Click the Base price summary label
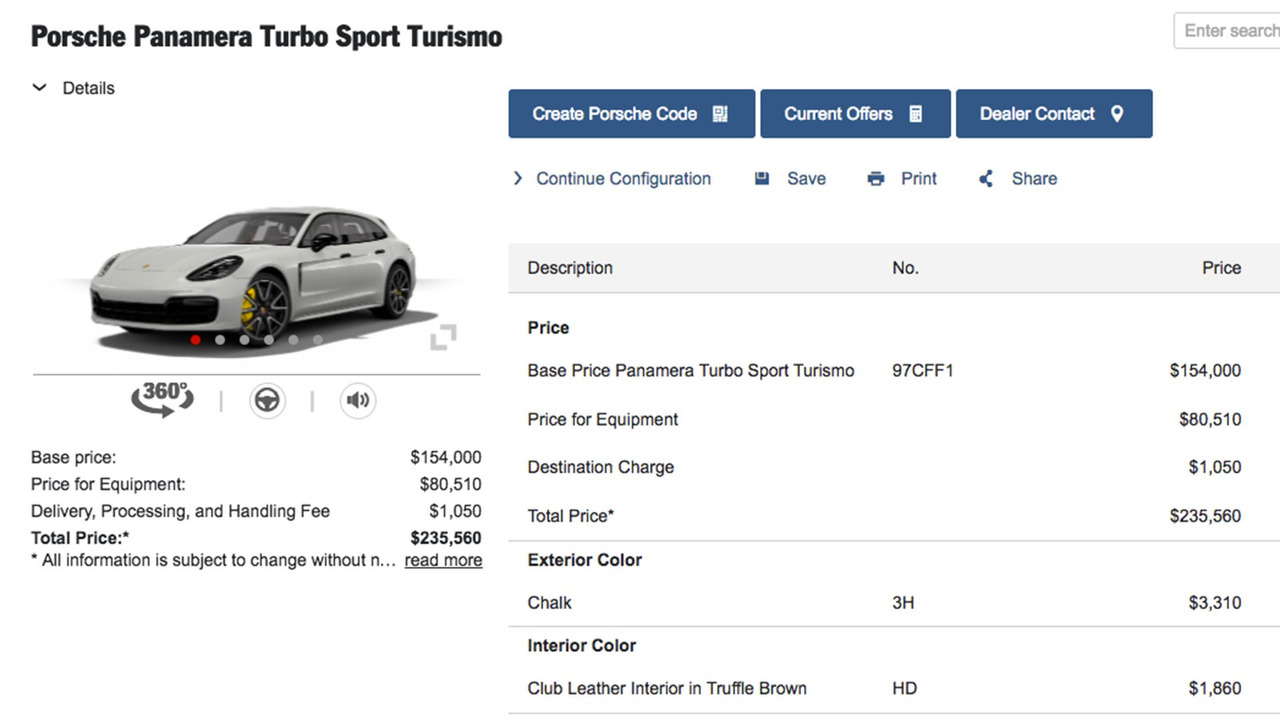The image size is (1280, 720). 74,458
